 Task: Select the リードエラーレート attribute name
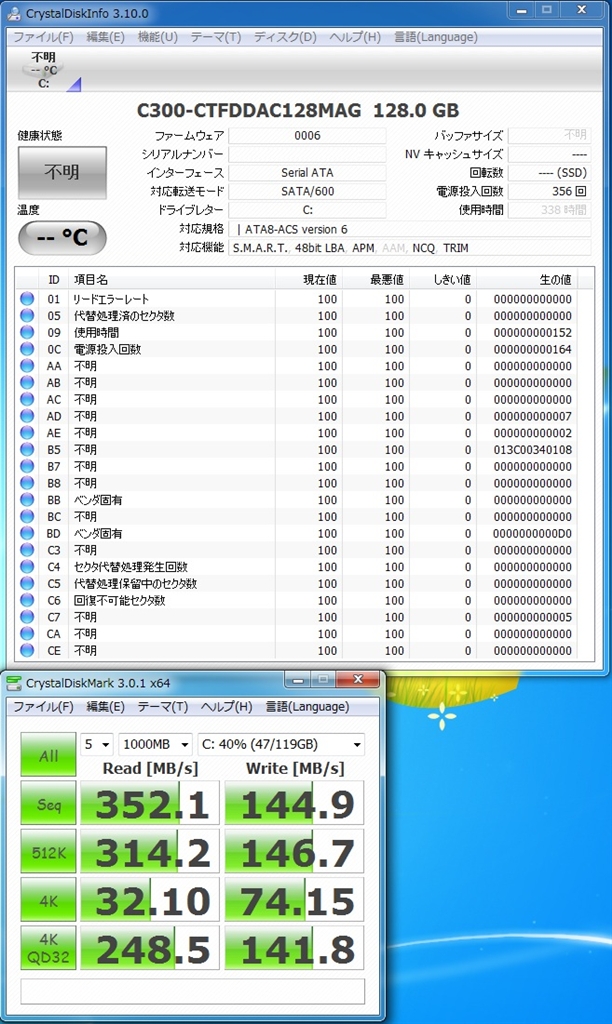pyautogui.click(x=111, y=299)
